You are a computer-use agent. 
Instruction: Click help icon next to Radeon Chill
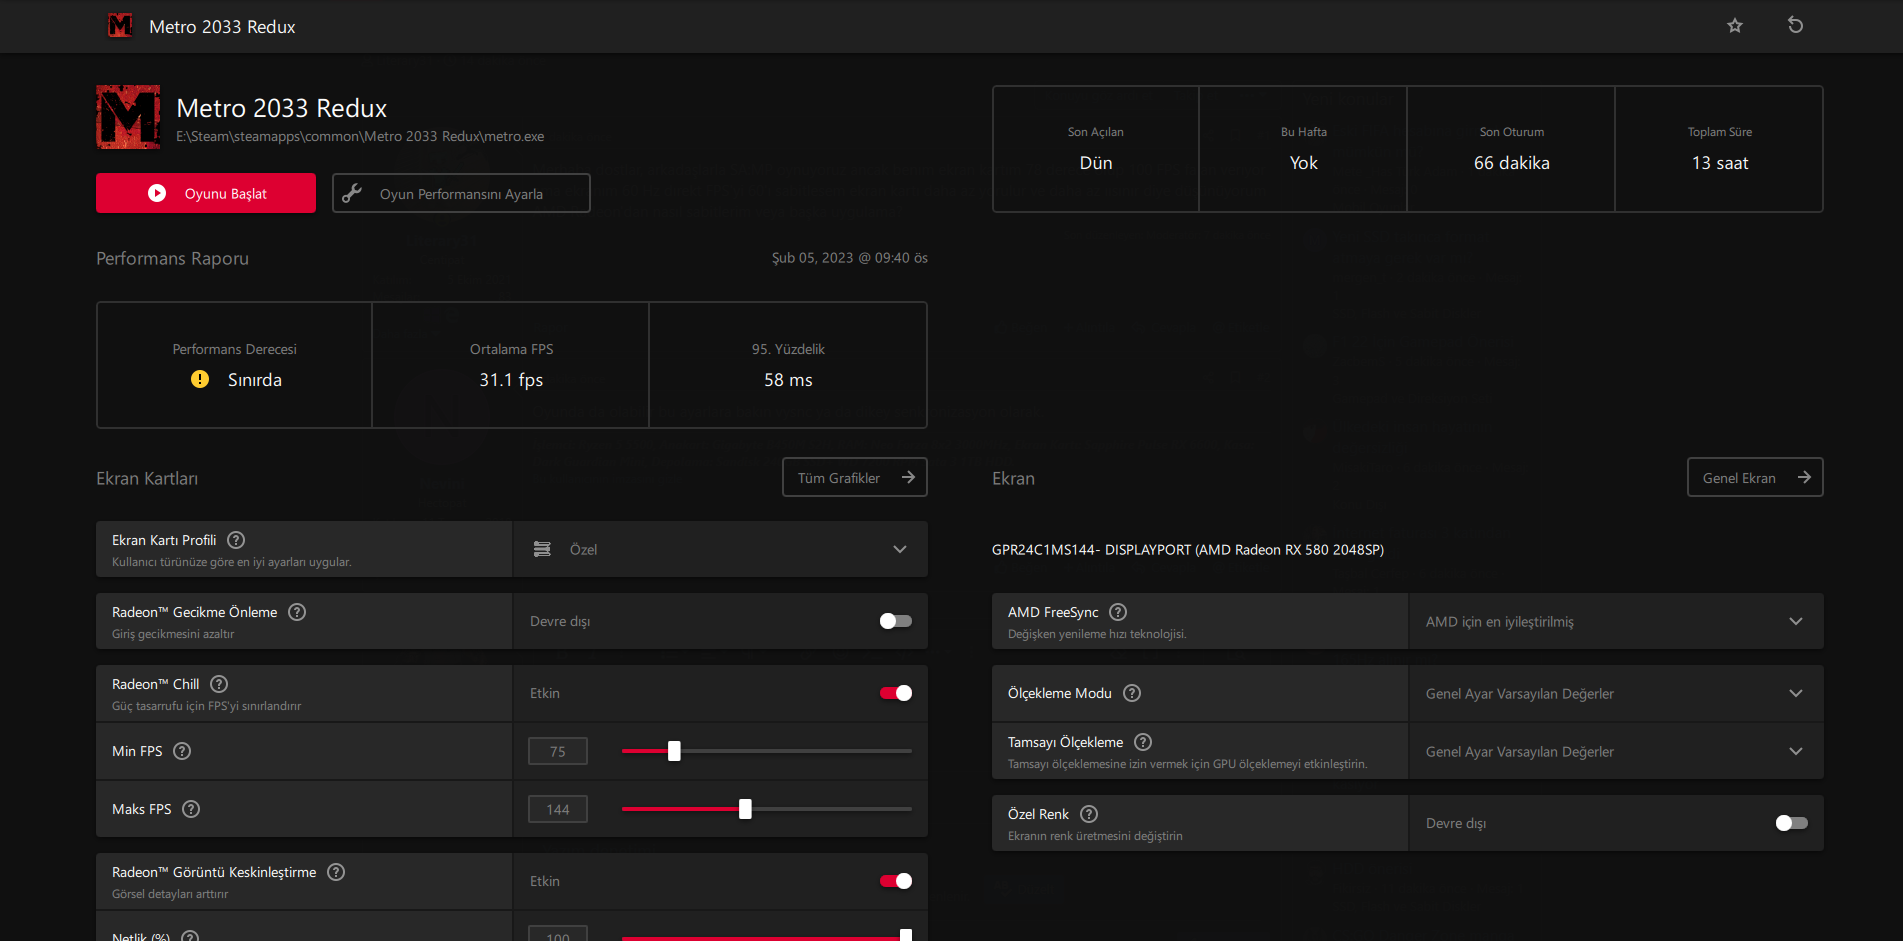pyautogui.click(x=219, y=684)
